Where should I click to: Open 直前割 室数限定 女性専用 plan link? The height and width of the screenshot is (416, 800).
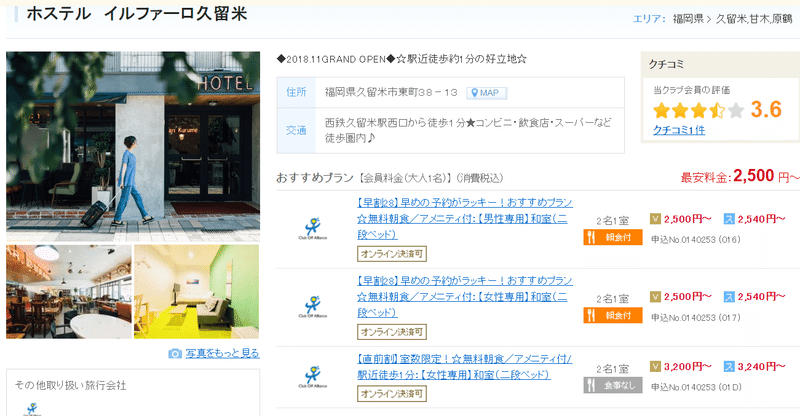[x=464, y=366]
